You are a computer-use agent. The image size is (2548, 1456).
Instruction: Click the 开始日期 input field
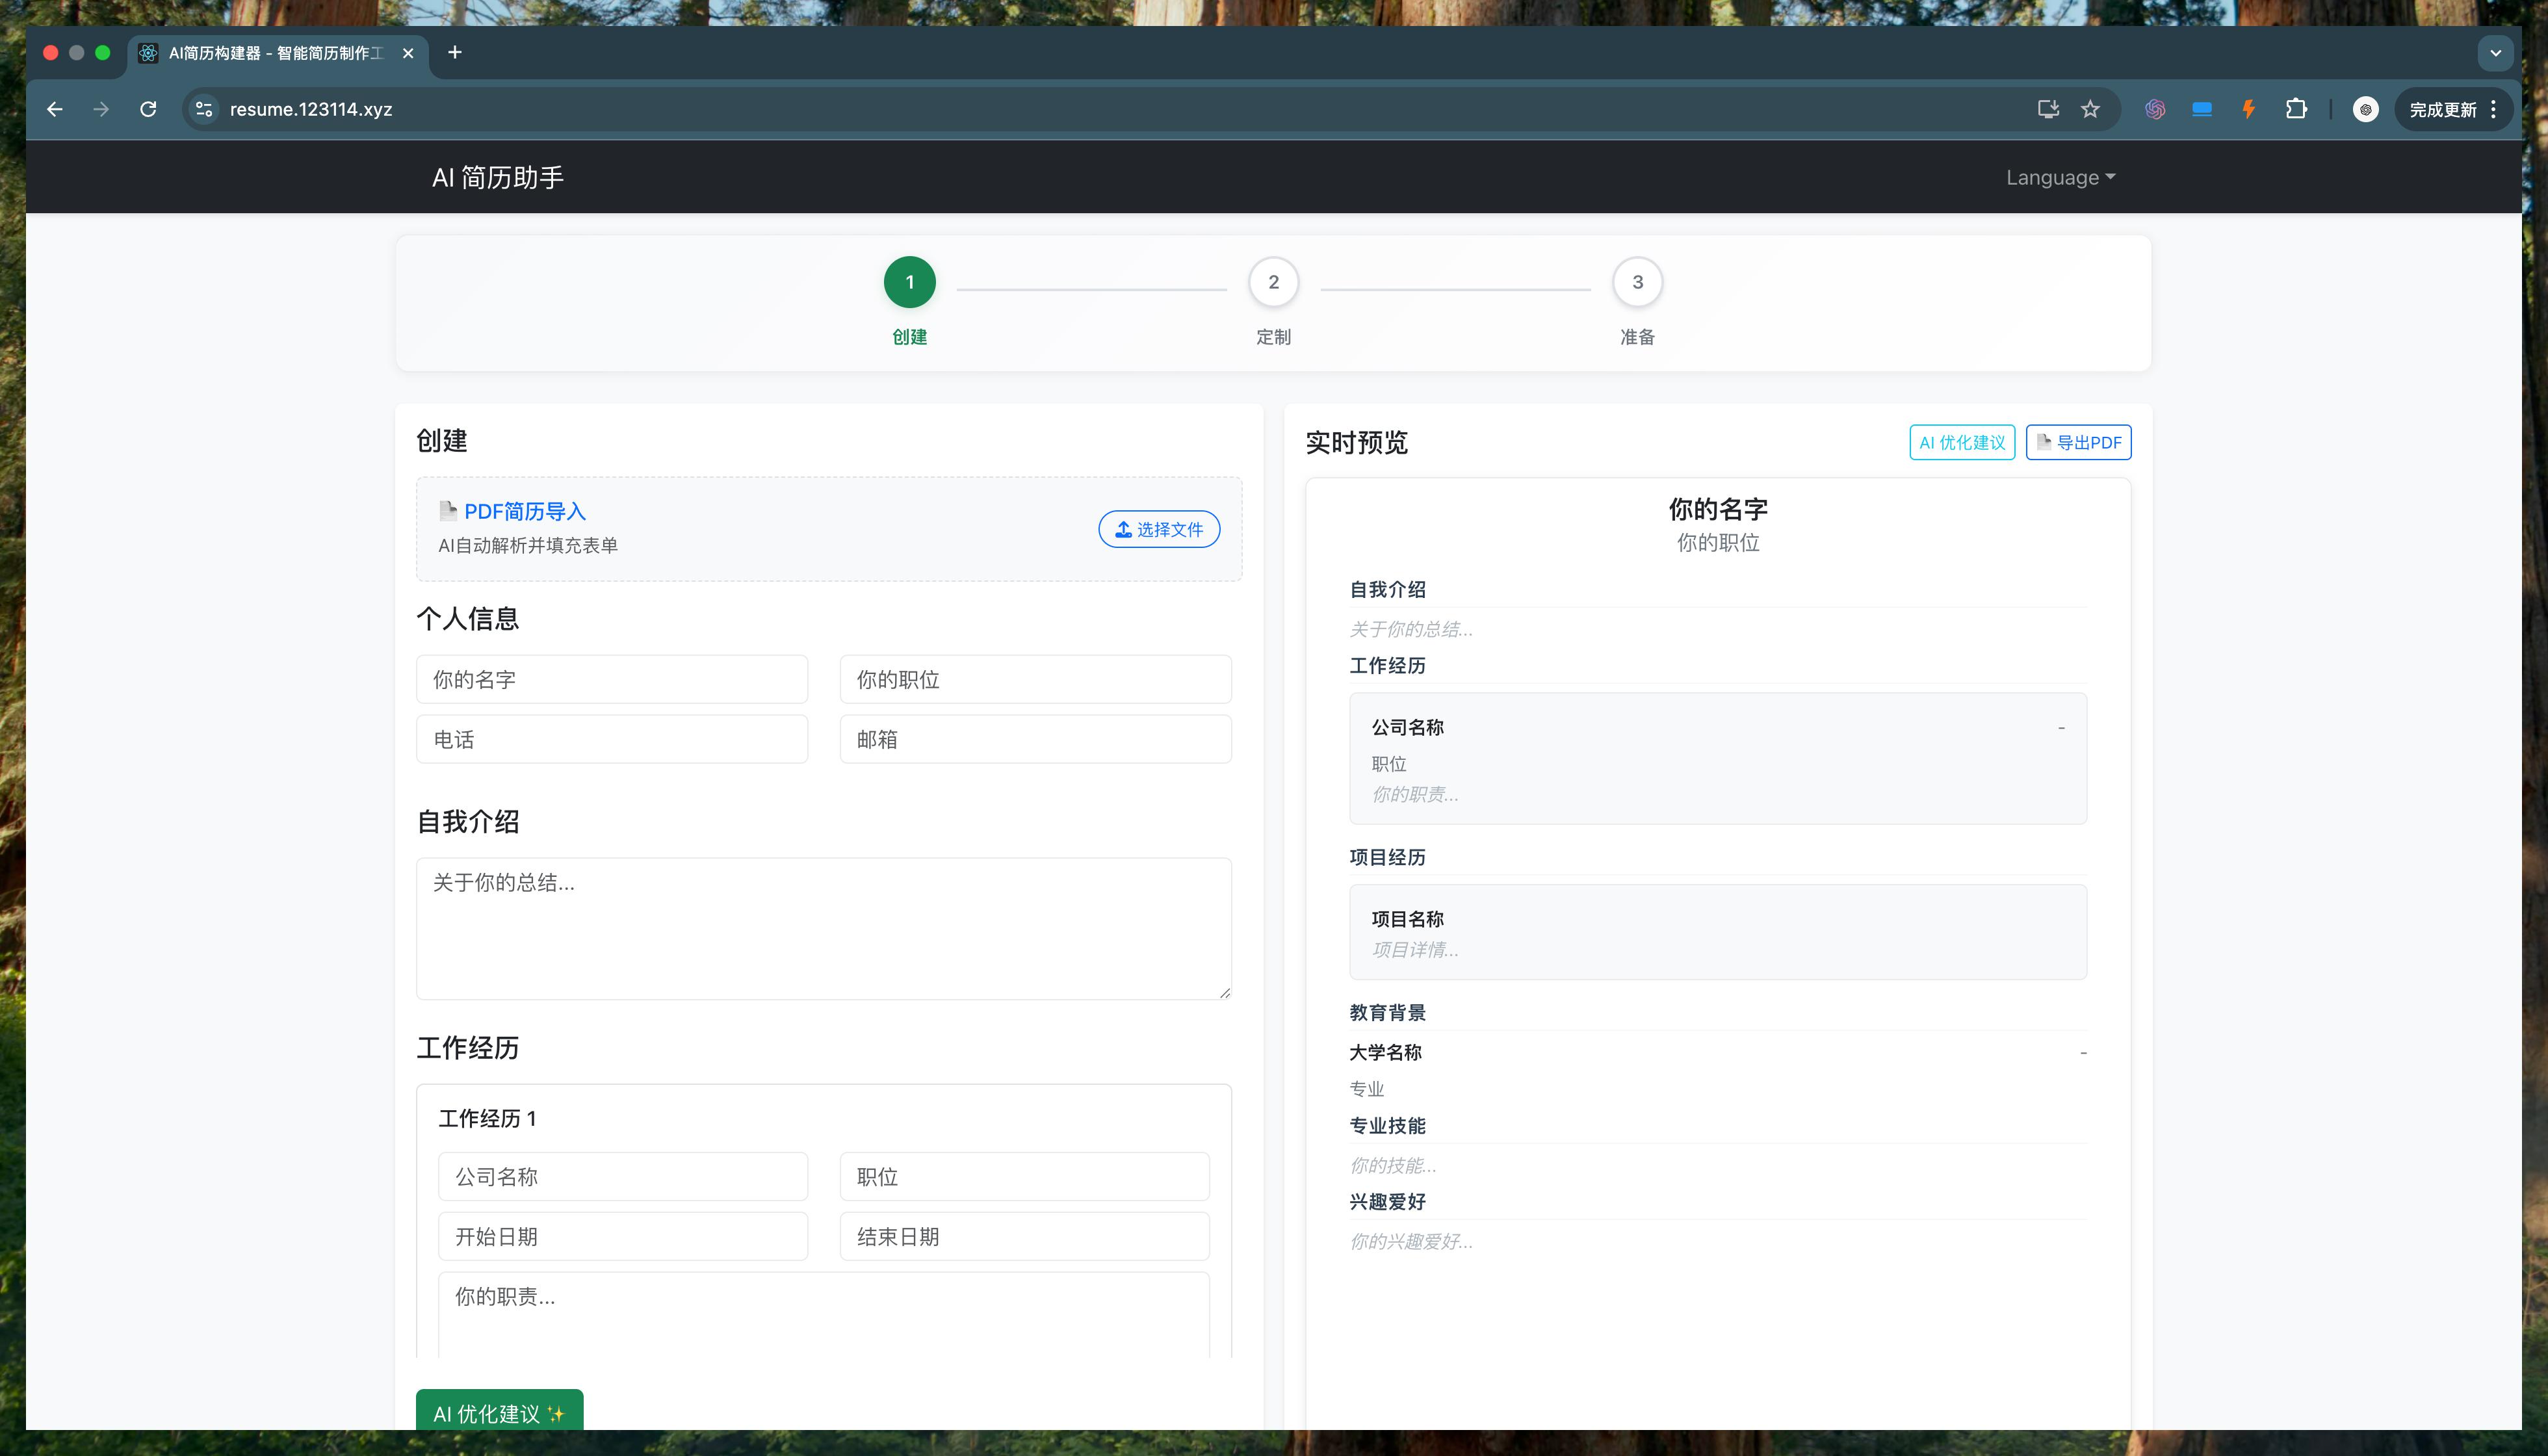click(x=623, y=1236)
